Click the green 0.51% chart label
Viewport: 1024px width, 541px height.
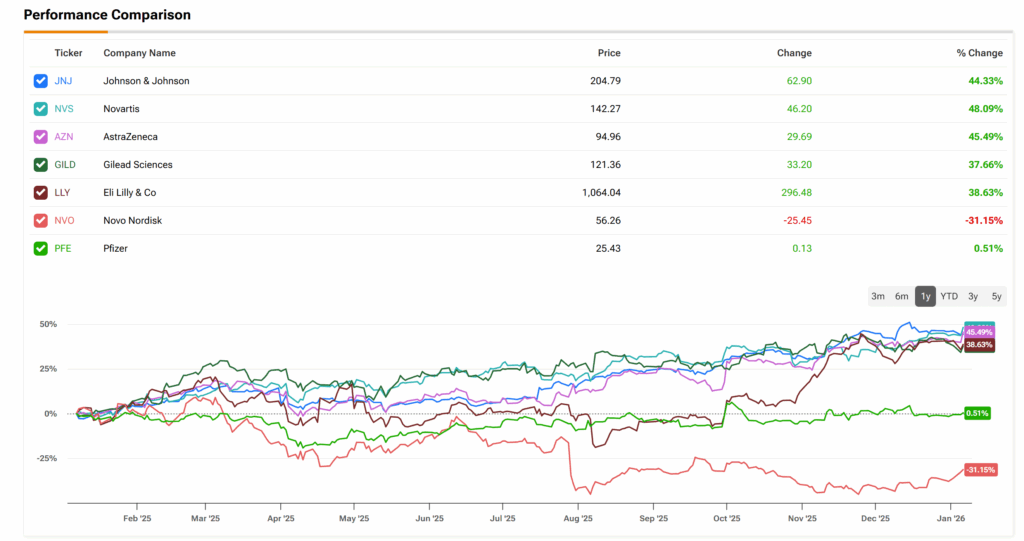(977, 413)
